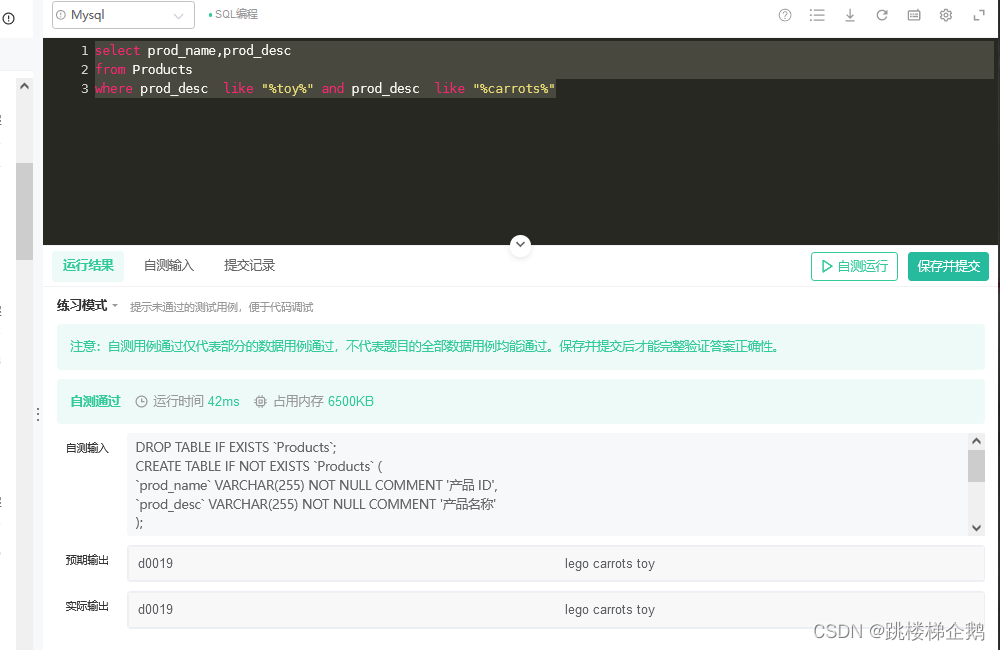Click line 3 where clause in editor
The image size is (1000, 650).
[325, 89]
